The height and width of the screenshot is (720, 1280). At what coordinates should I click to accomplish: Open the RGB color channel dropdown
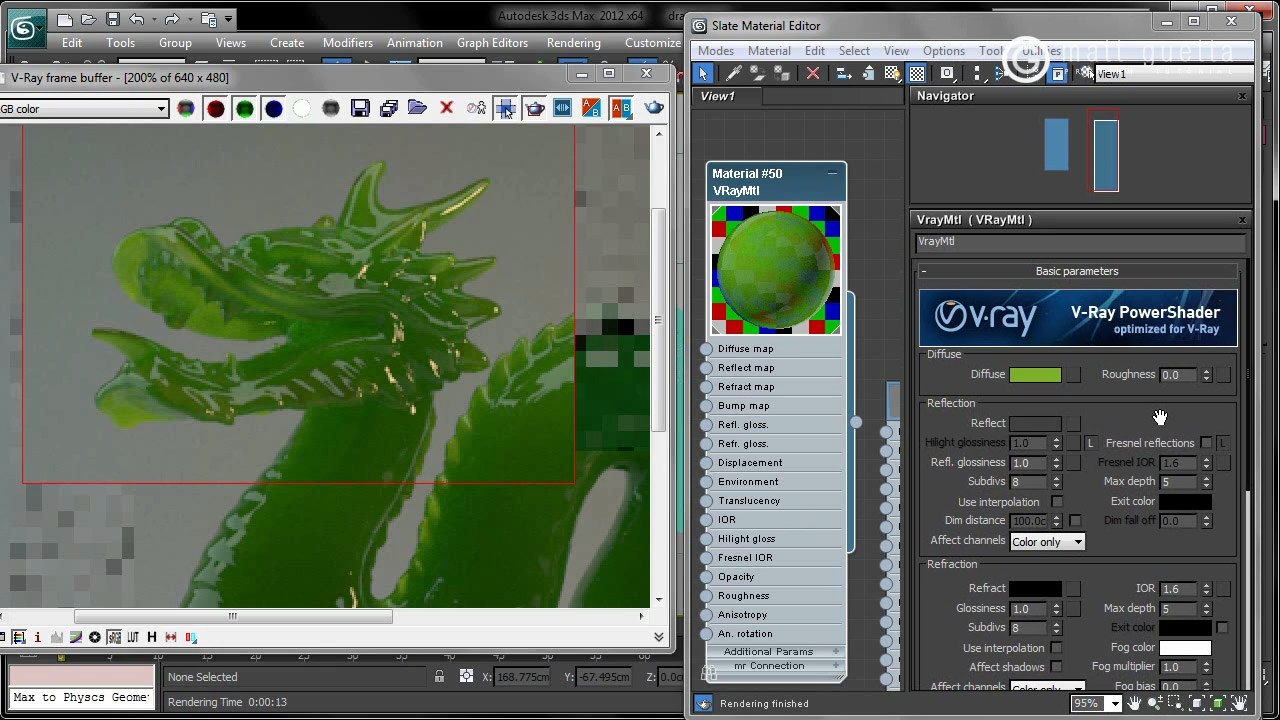(x=161, y=109)
